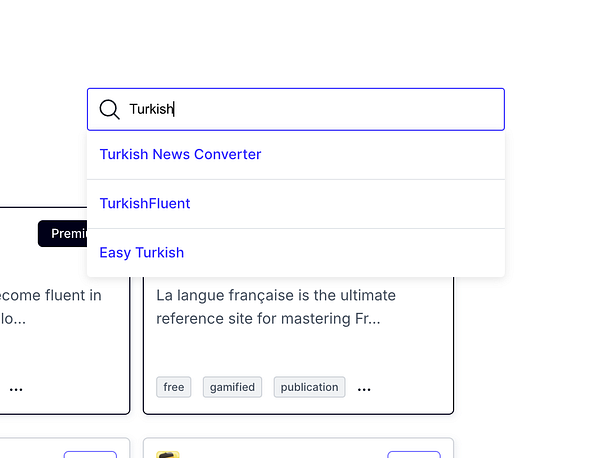Expand the ellipsis on the left card
600x458 pixels.
(16, 390)
